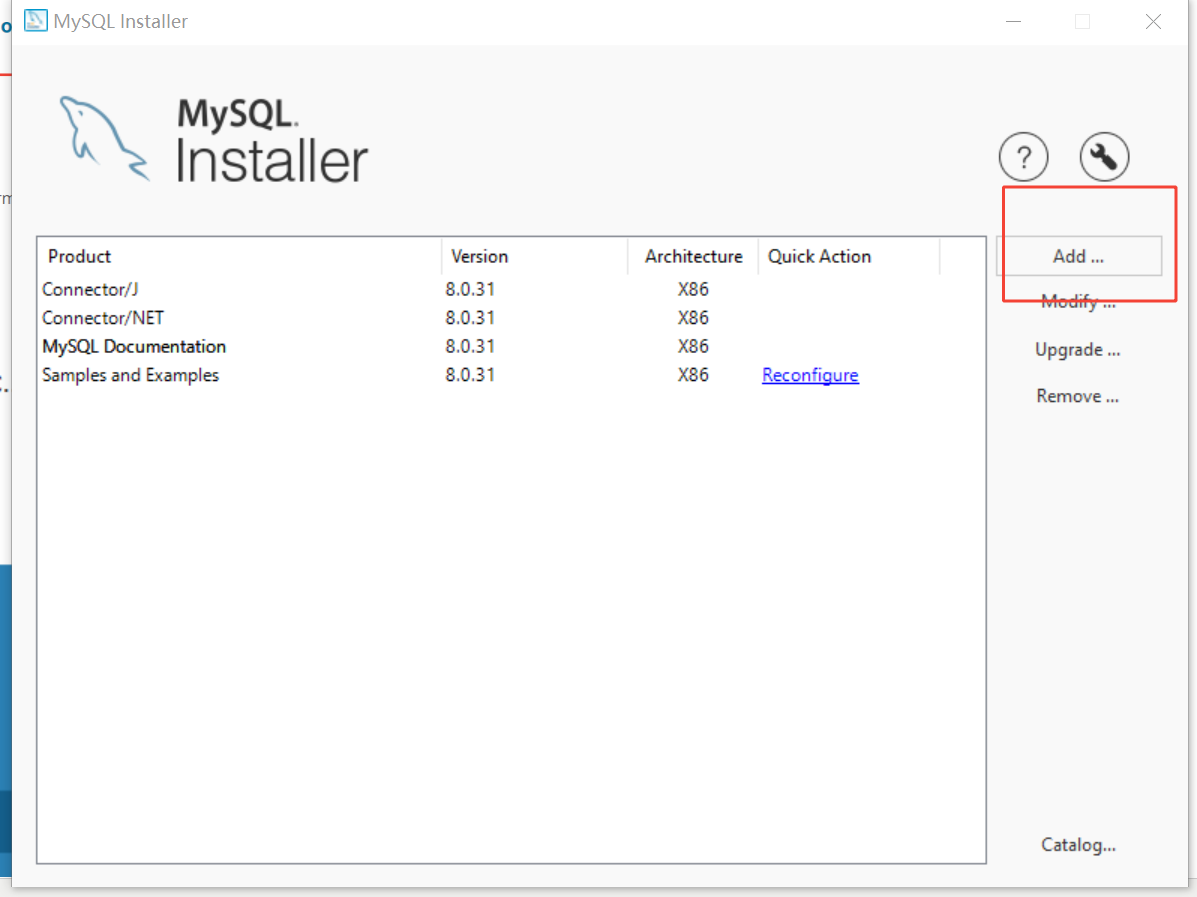Click the Quick Action column header
Viewport: 1197px width, 897px height.
point(849,257)
